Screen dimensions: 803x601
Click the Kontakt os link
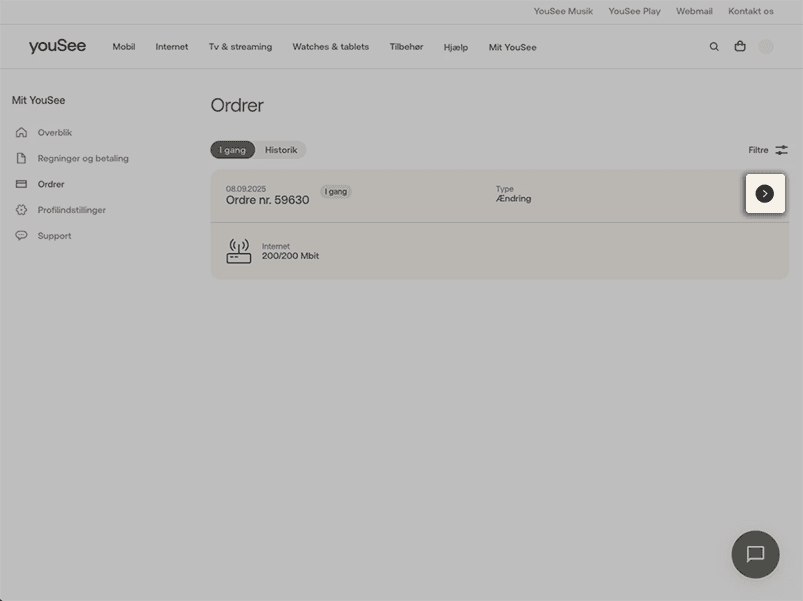coord(750,11)
